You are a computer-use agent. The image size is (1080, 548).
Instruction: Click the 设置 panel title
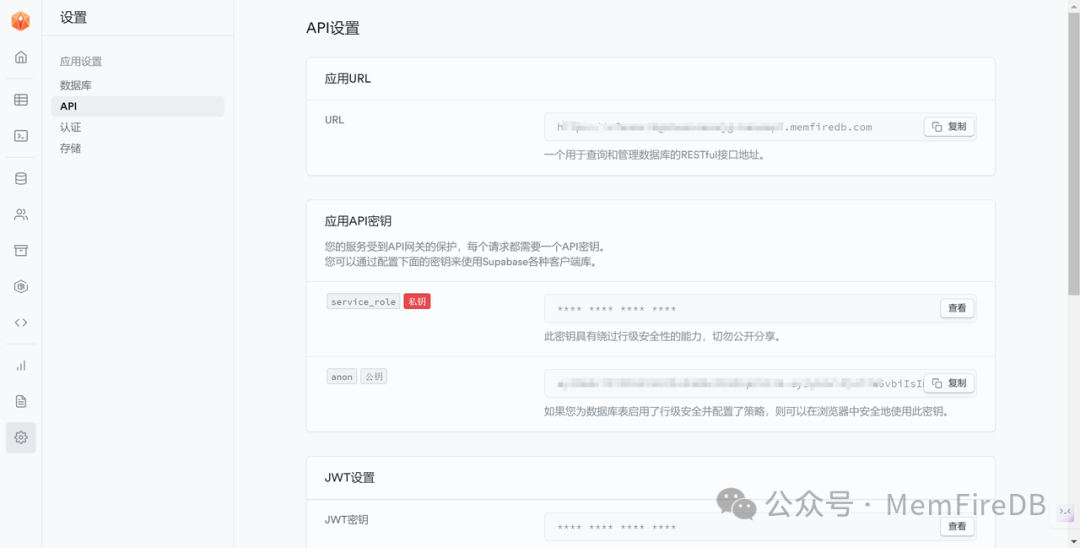point(74,18)
